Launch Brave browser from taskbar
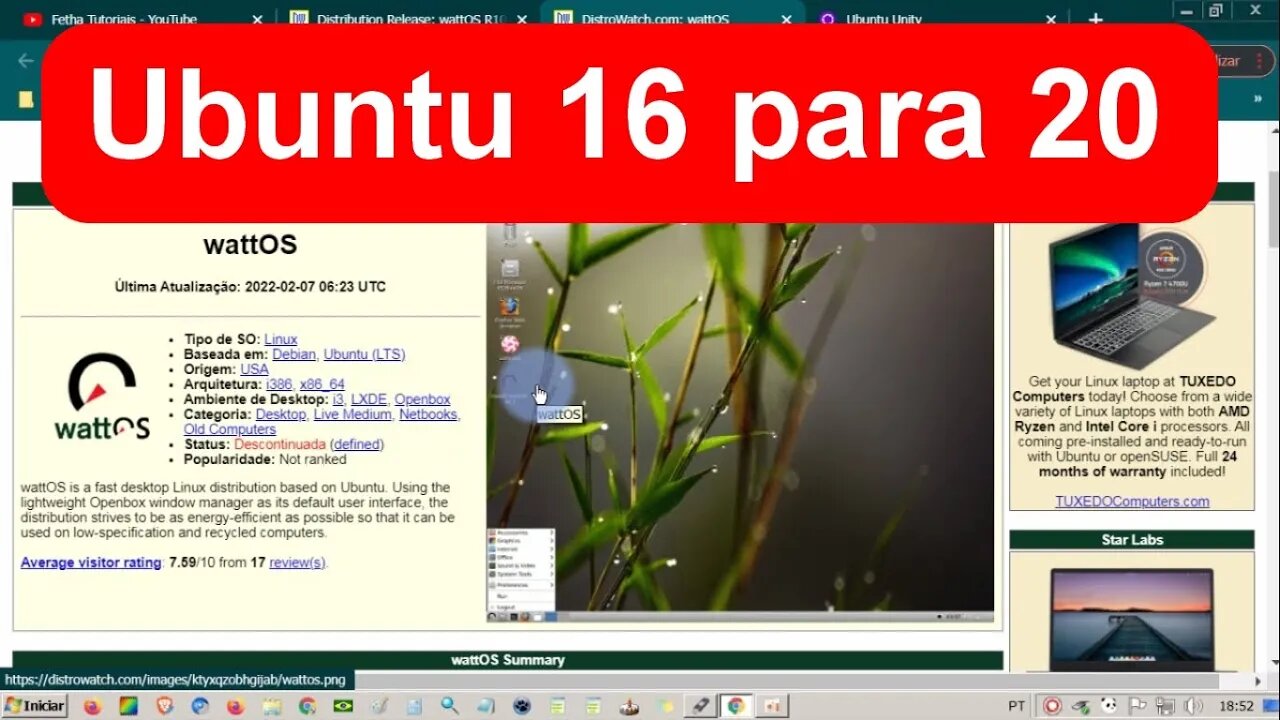The width and height of the screenshot is (1280, 720). coord(165,706)
